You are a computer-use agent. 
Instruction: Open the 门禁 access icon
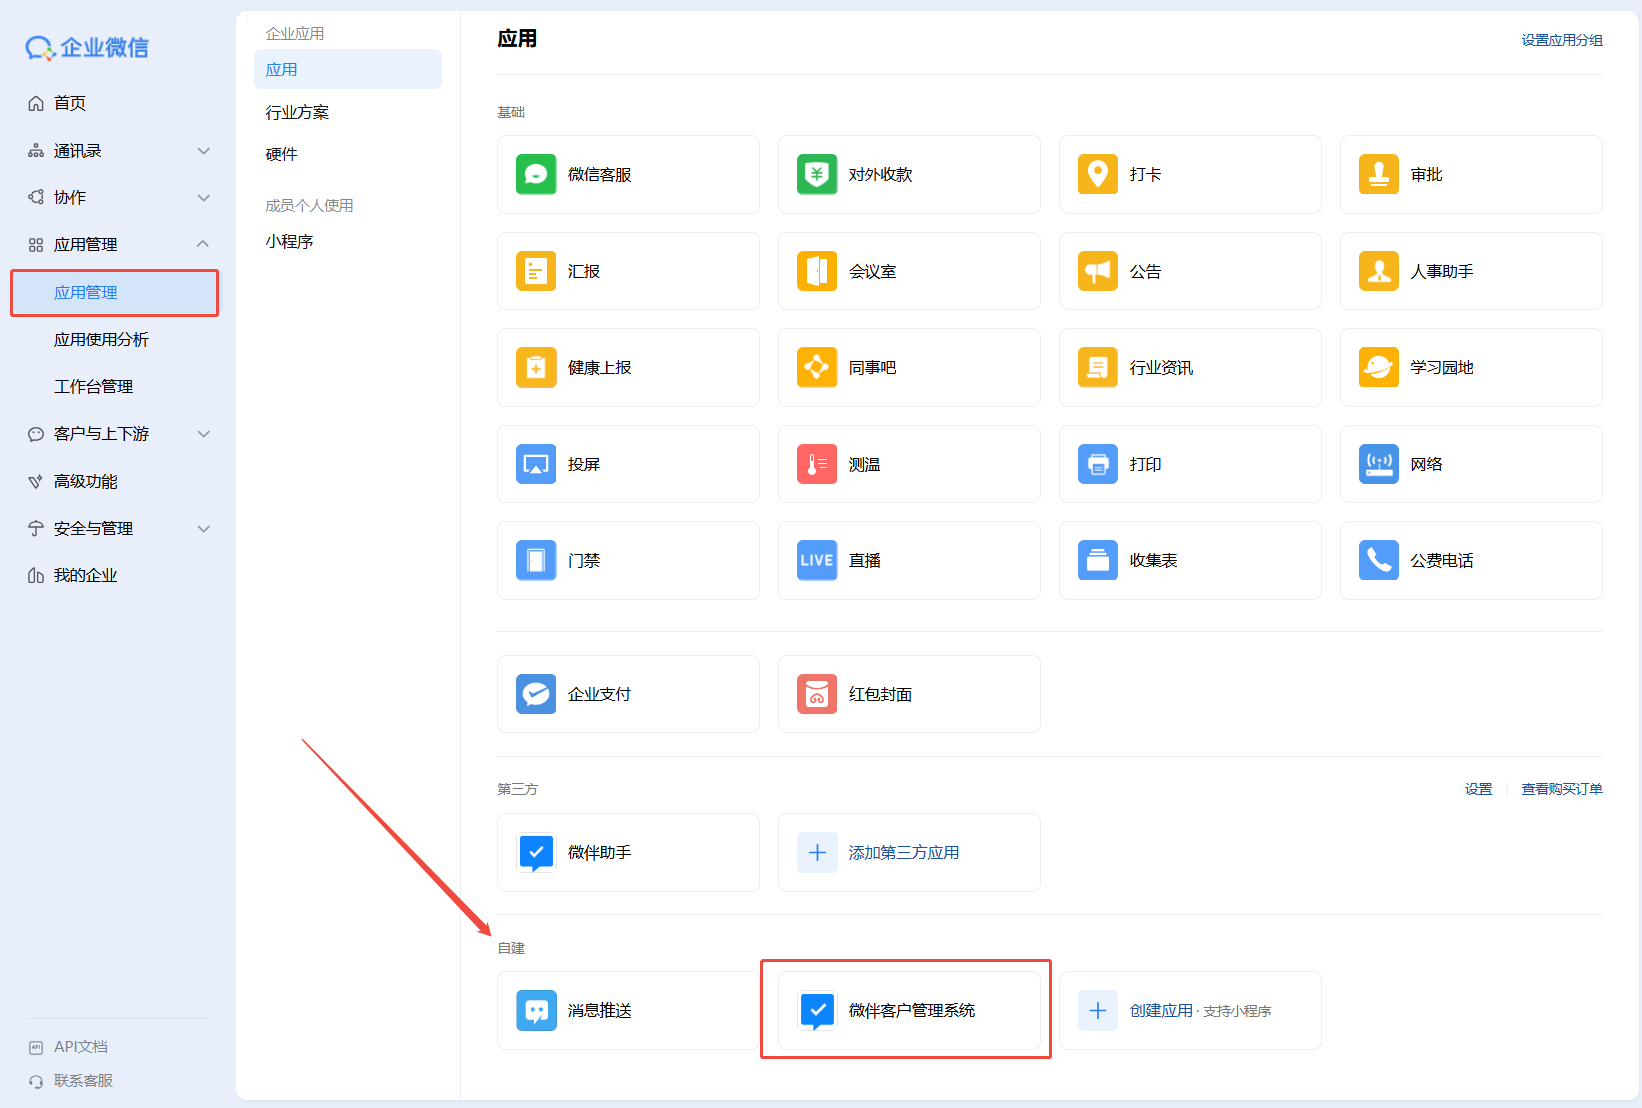click(536, 560)
